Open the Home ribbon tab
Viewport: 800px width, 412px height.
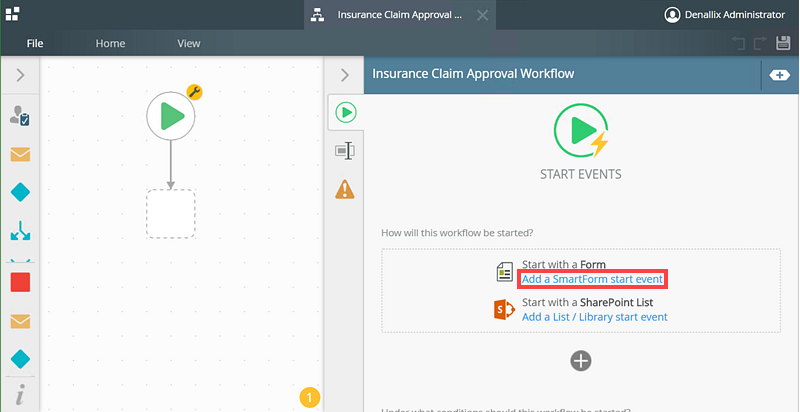coord(110,43)
